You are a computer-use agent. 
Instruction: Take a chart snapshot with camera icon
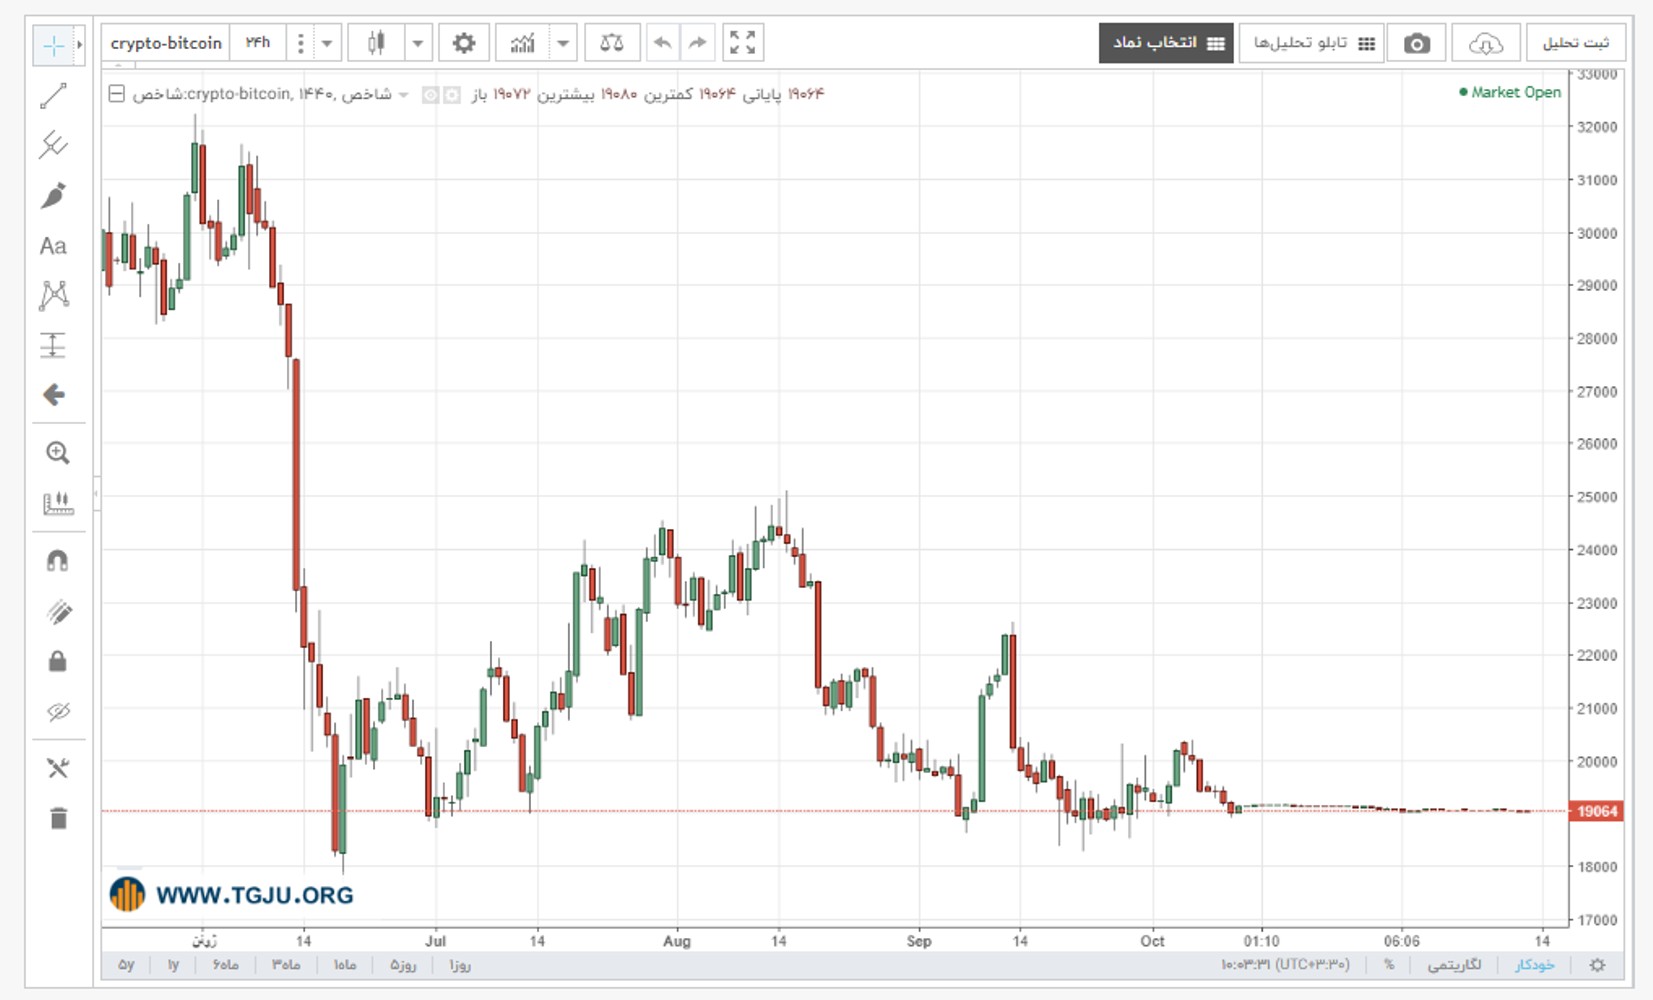click(x=1416, y=43)
